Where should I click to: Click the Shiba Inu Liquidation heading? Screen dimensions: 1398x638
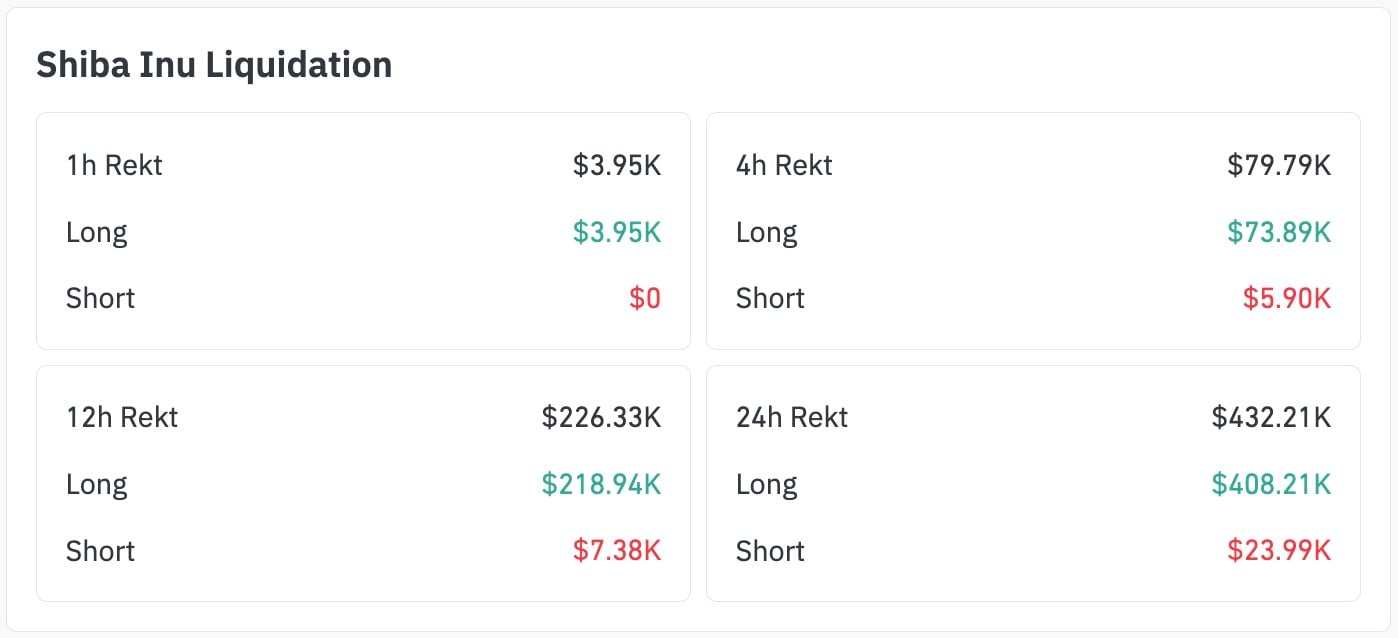tap(214, 65)
